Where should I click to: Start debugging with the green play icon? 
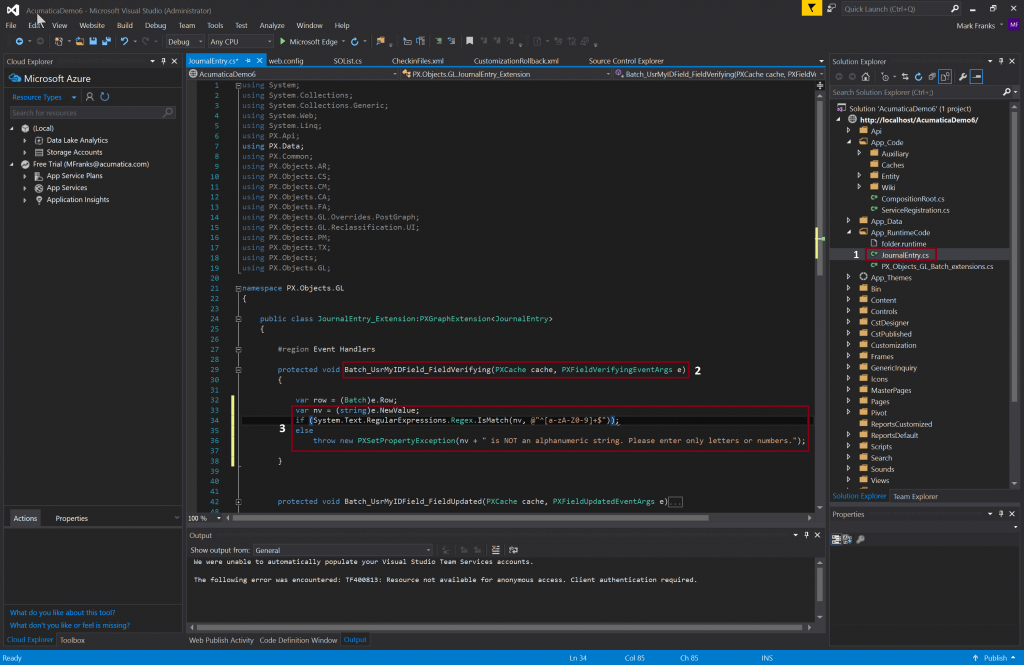point(283,41)
